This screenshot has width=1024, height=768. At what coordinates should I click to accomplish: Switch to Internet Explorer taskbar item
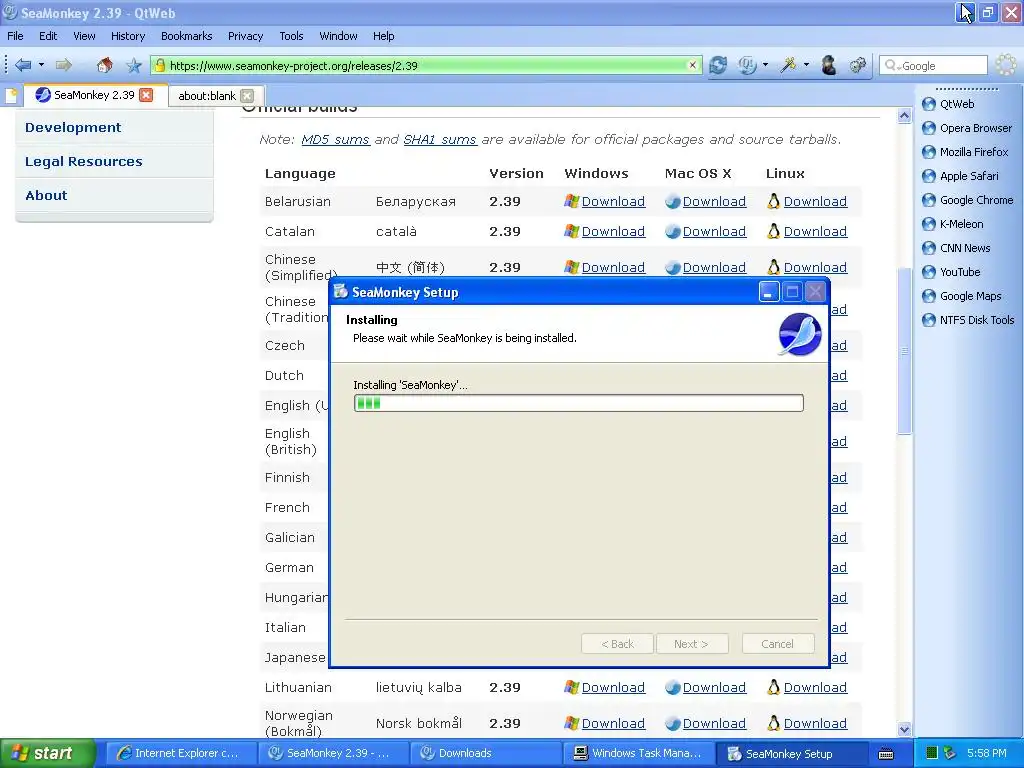point(180,753)
